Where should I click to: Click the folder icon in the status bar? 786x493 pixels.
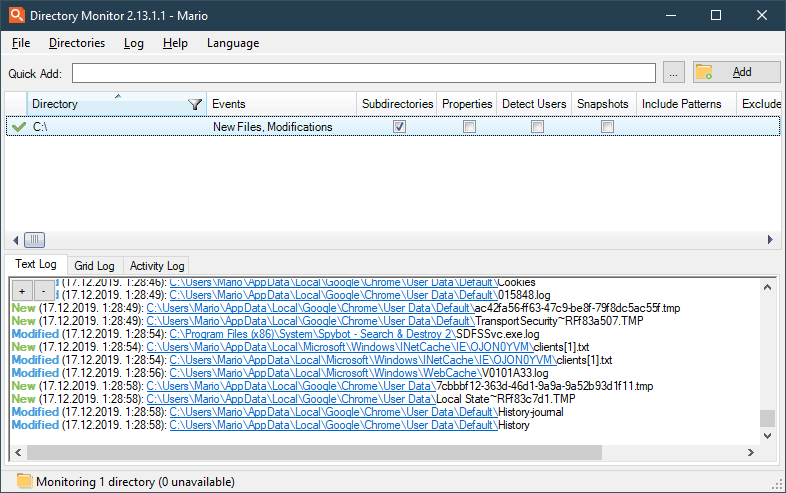(24, 481)
